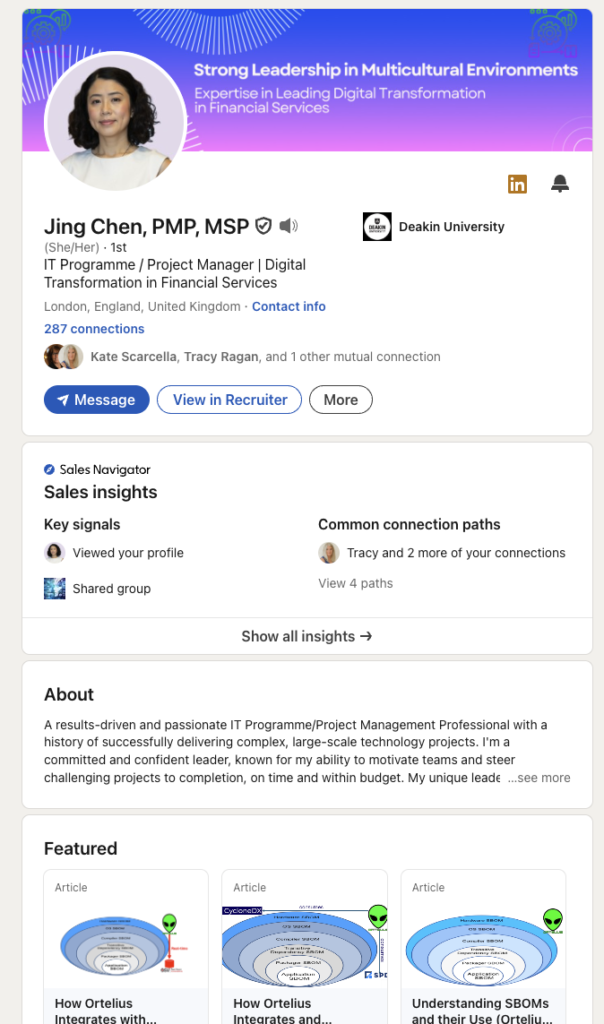
Task: Send a message with Message button
Action: 97,400
